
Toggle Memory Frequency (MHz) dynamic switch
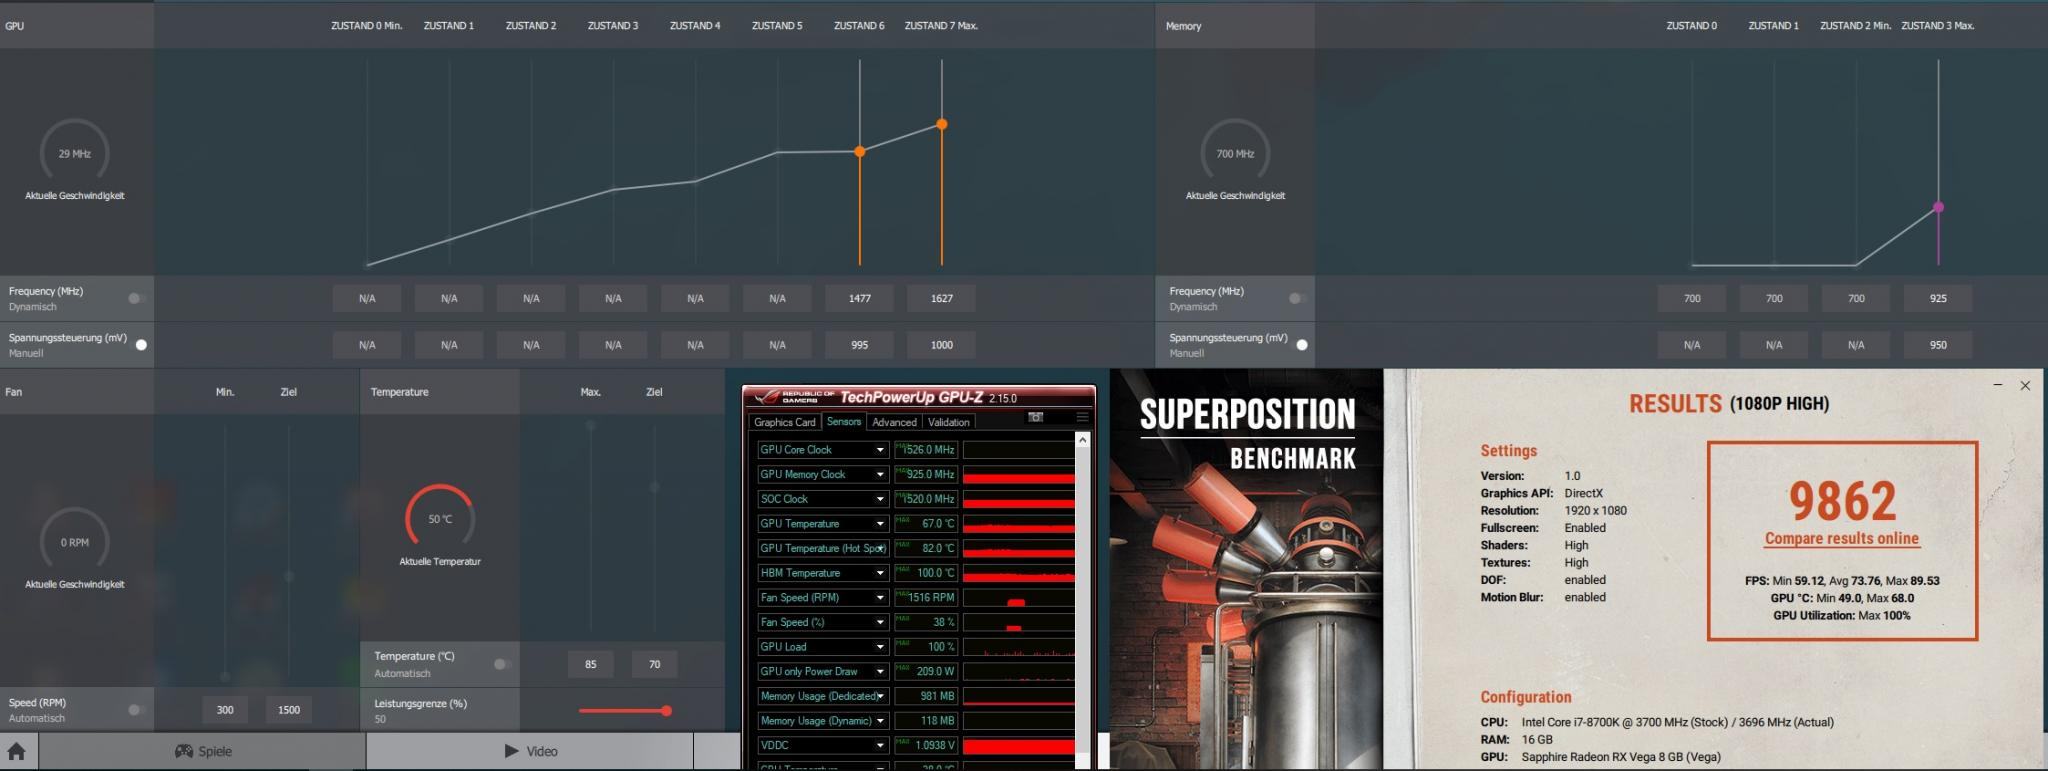tap(1296, 298)
